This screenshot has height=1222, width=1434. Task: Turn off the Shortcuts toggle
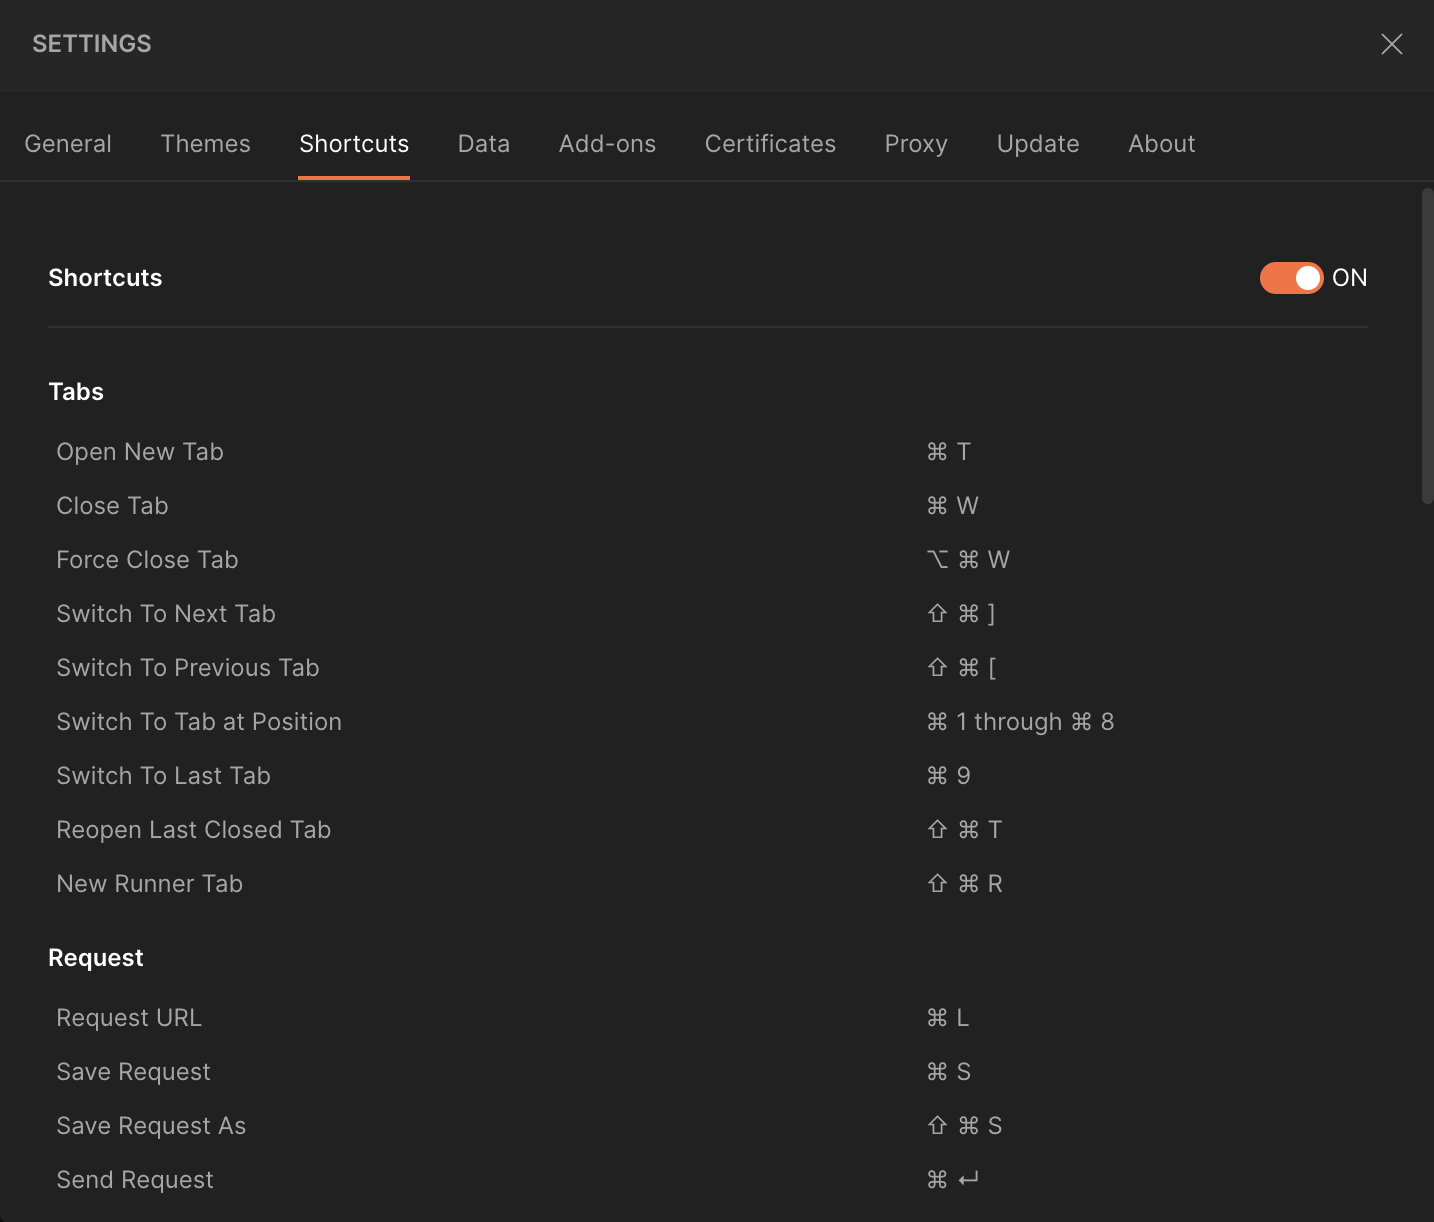[1290, 278]
